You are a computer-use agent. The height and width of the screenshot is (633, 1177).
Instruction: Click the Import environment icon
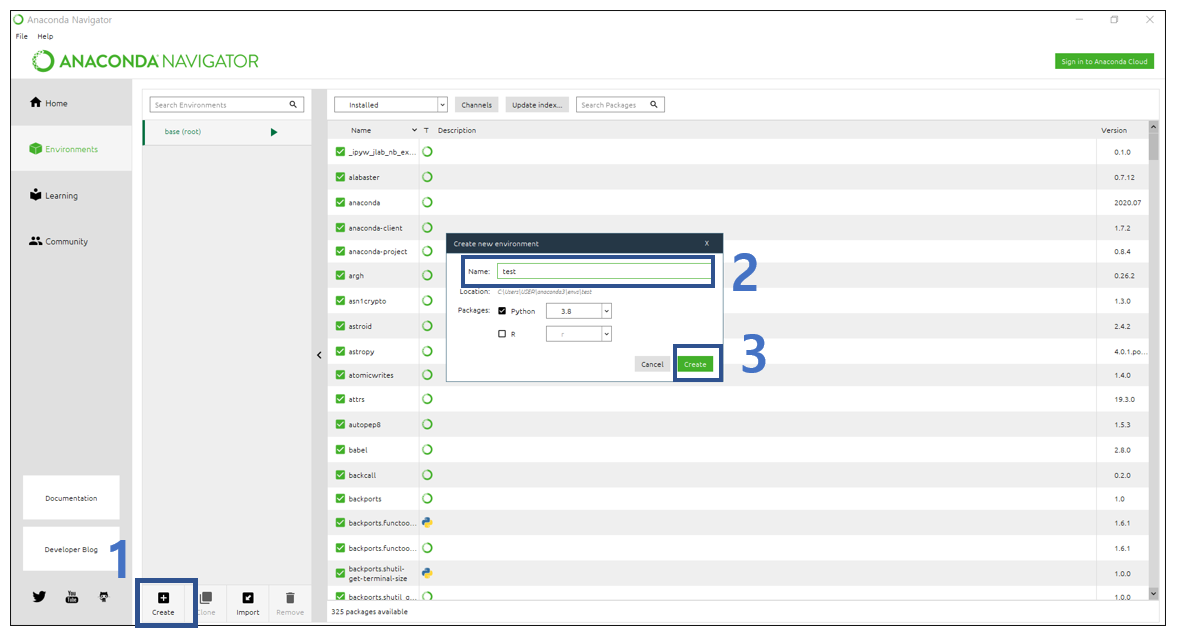click(x=248, y=598)
